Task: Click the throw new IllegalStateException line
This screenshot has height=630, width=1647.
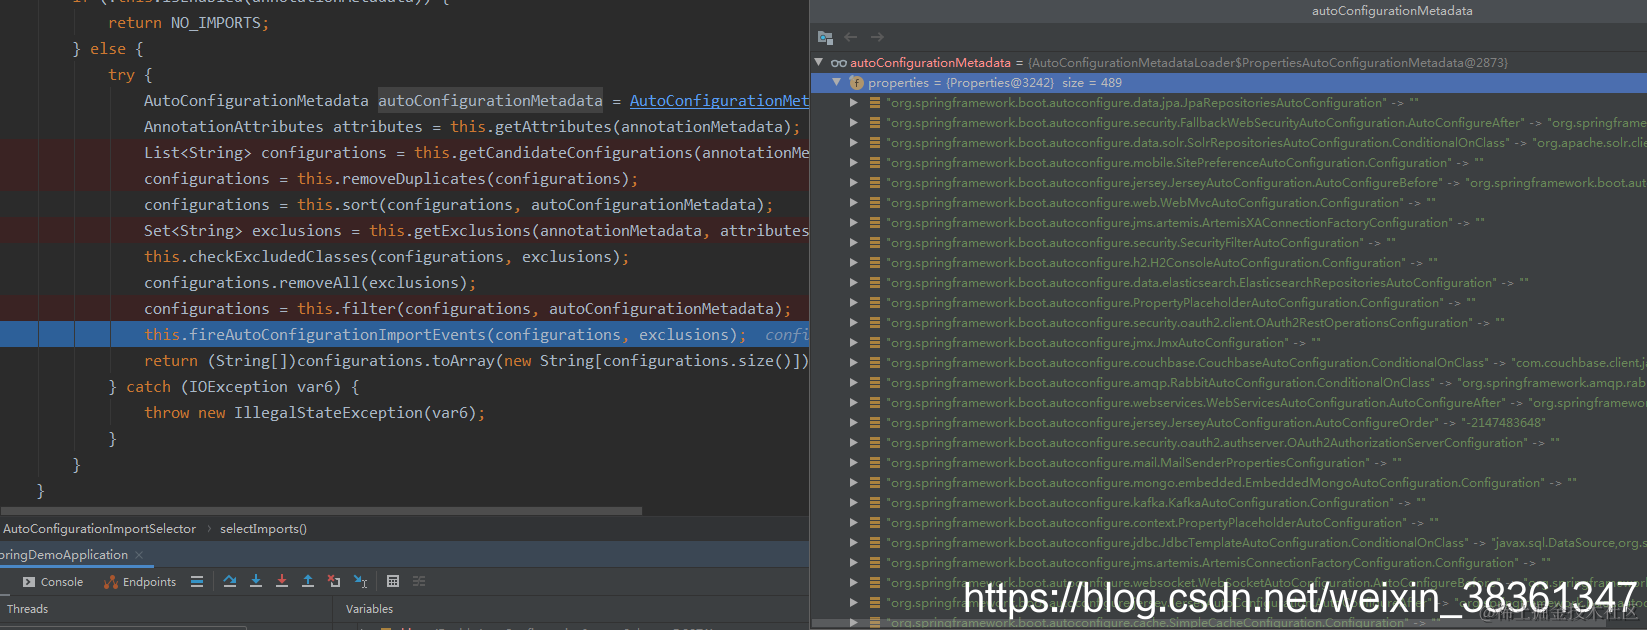Action: coord(314,413)
